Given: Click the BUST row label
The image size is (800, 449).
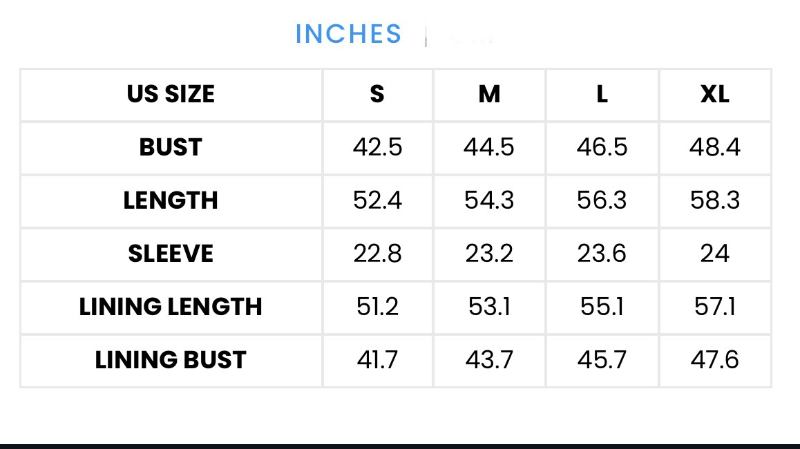Looking at the screenshot, I should 171,147.
